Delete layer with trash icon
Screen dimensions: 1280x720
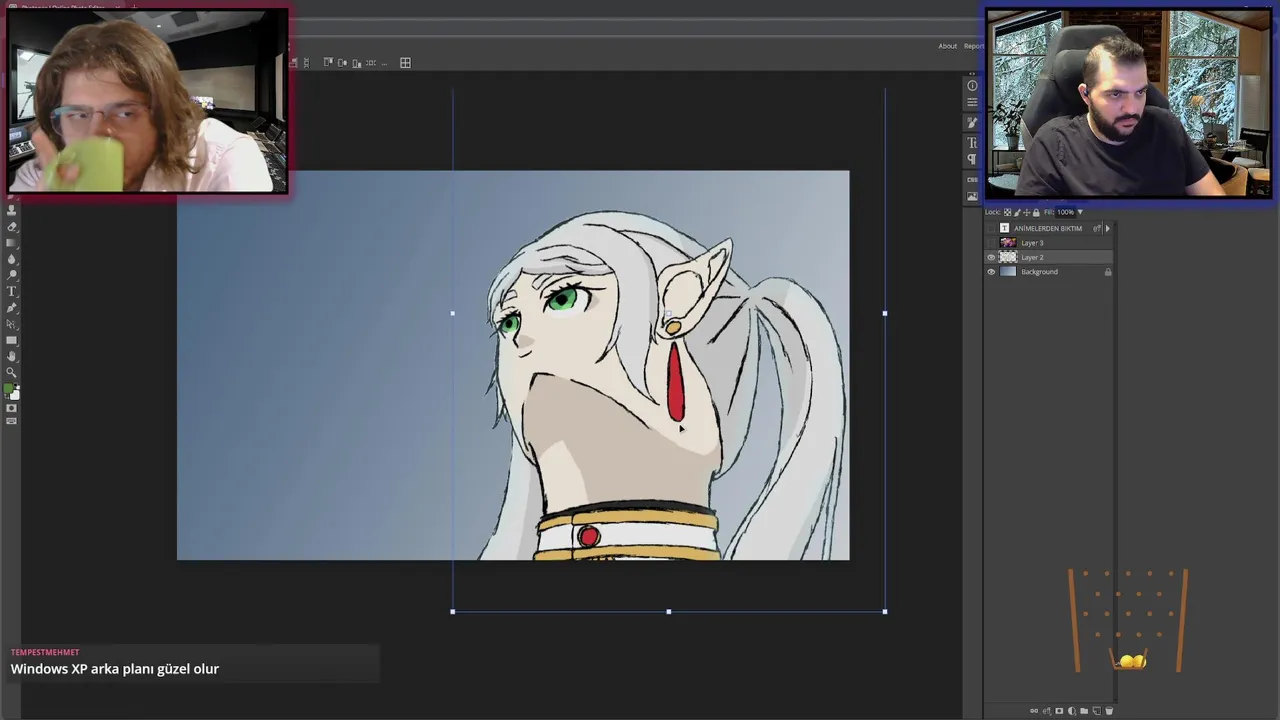(1109, 711)
